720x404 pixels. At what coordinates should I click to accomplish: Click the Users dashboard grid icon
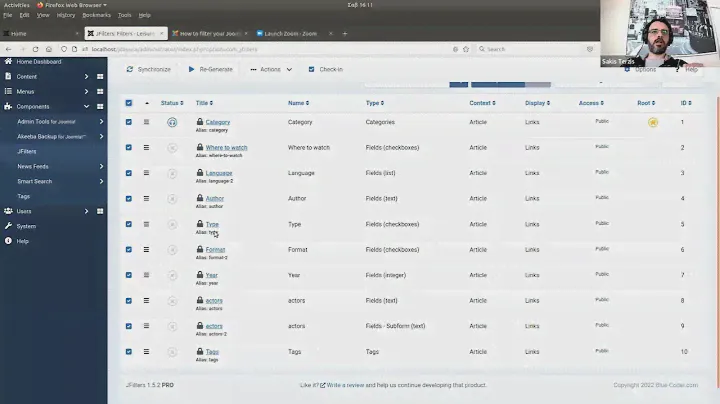coord(99,211)
